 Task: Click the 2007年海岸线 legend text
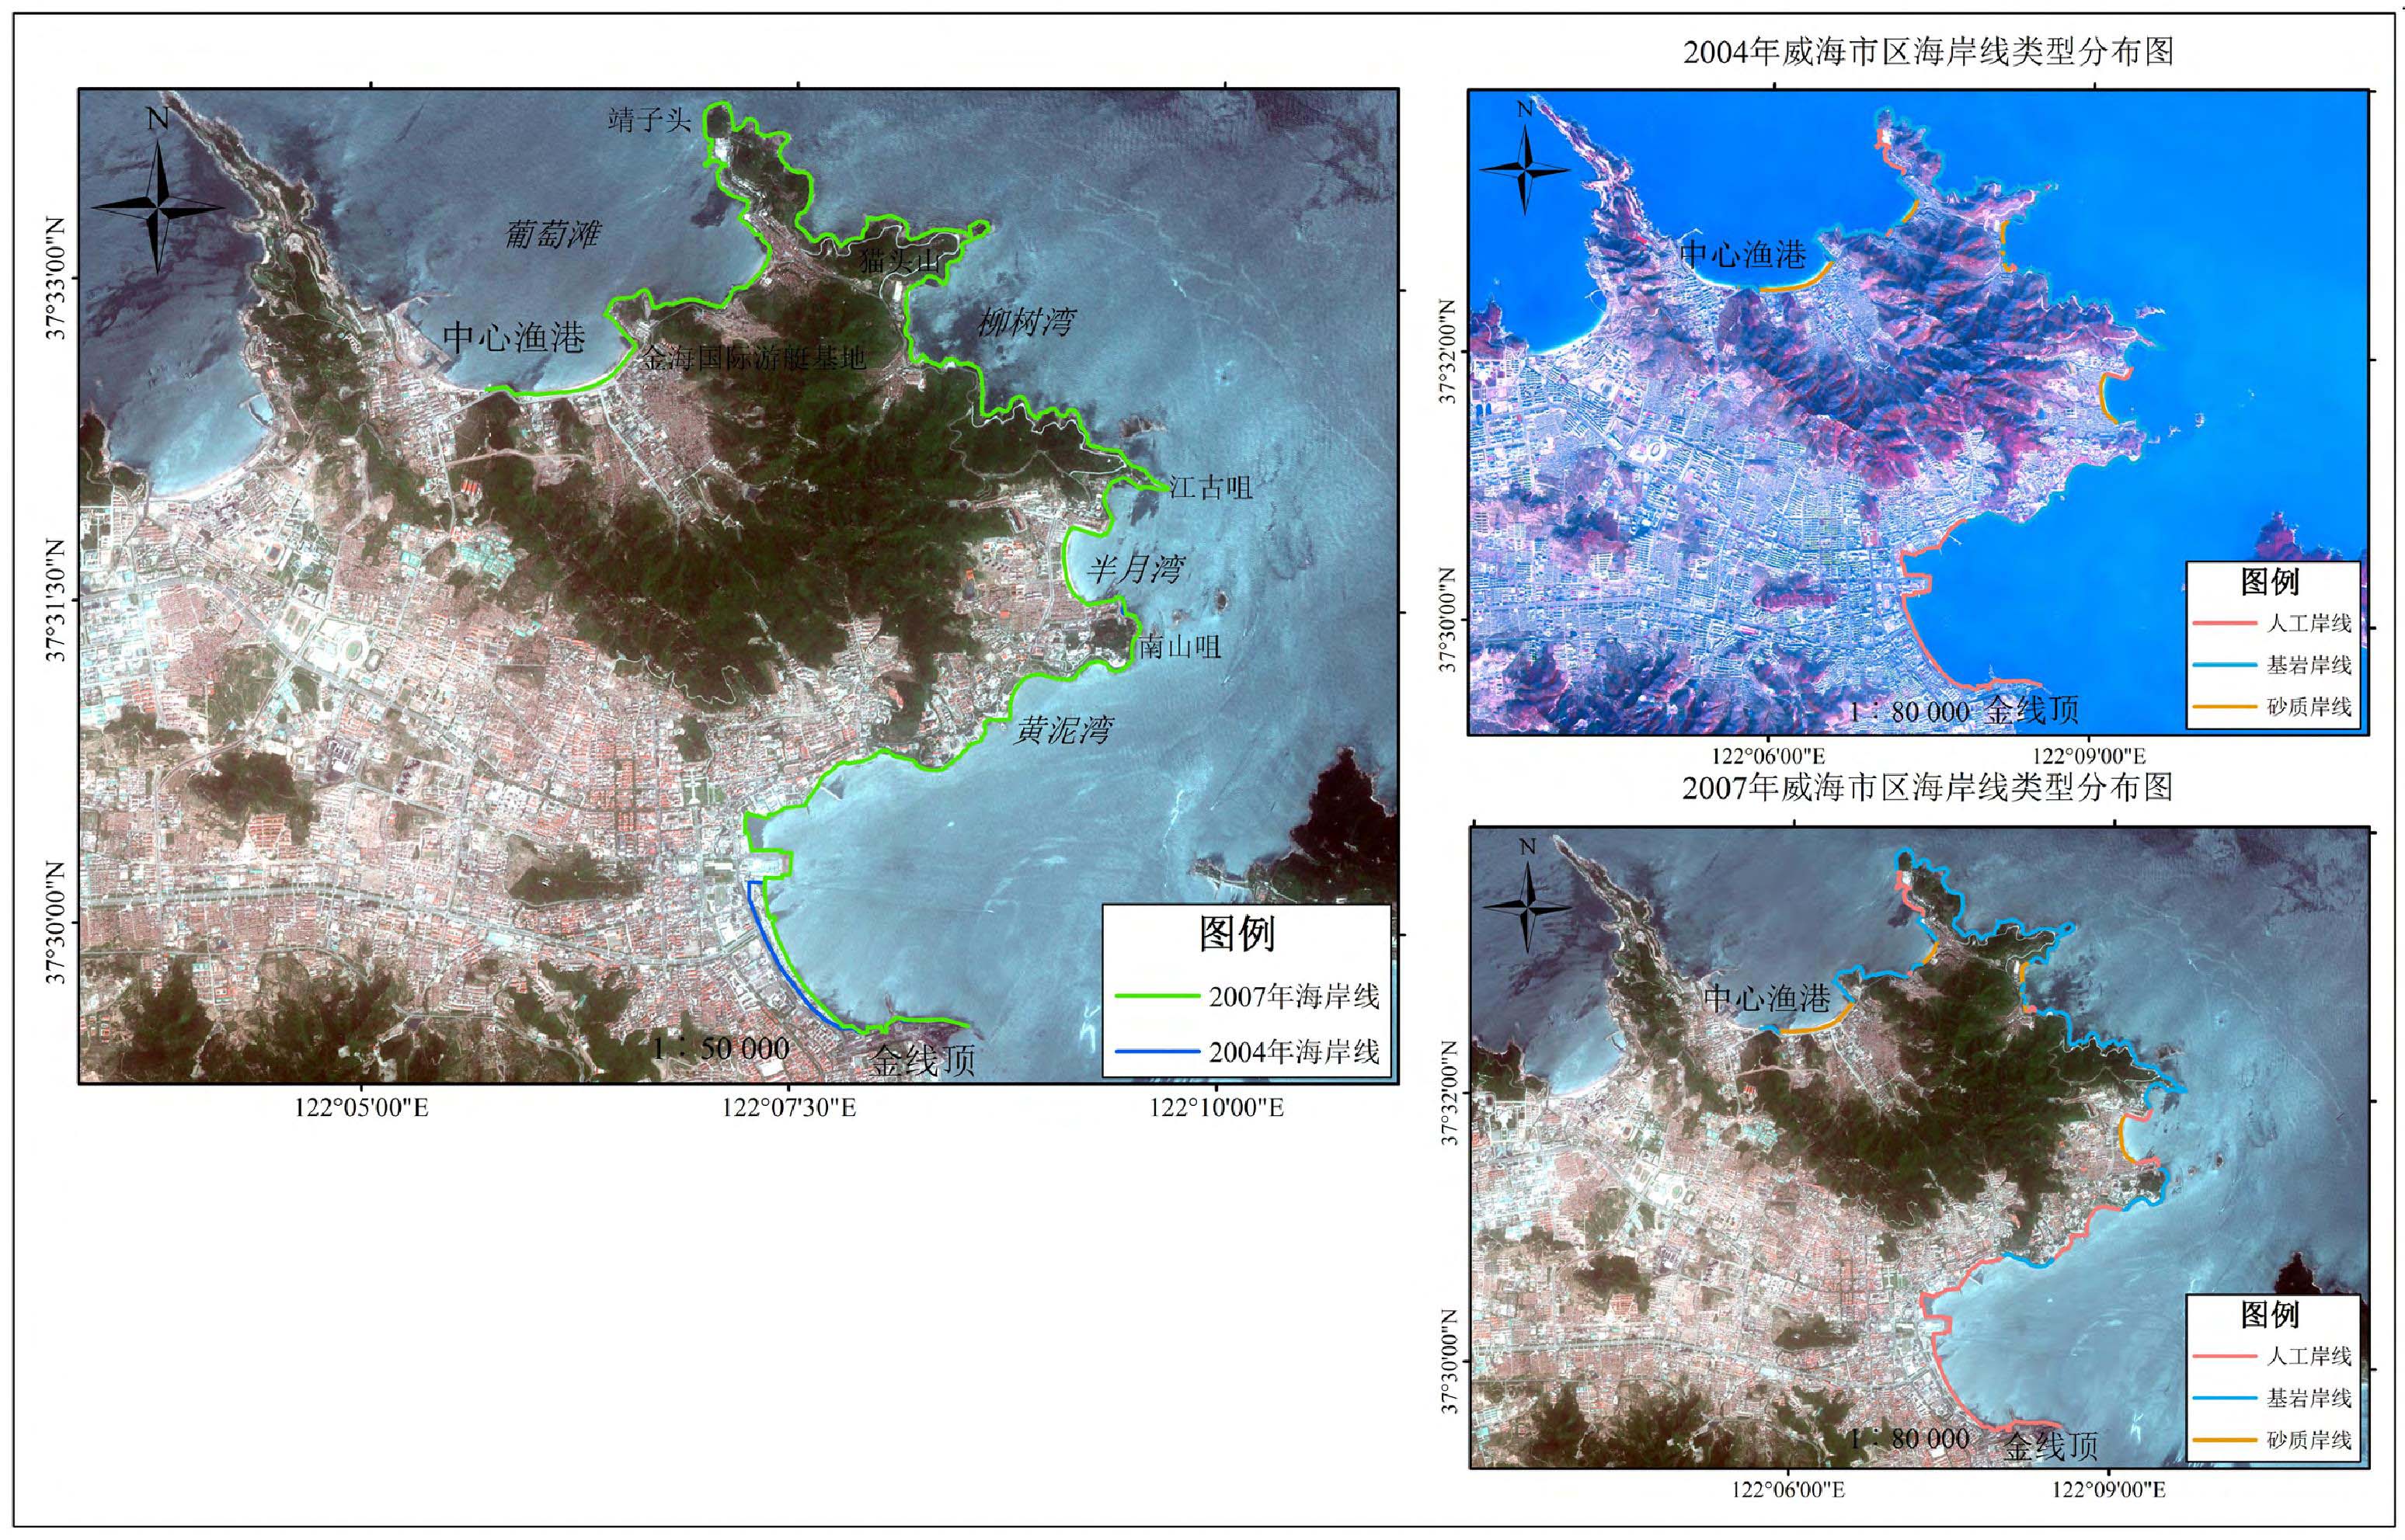tap(1294, 996)
